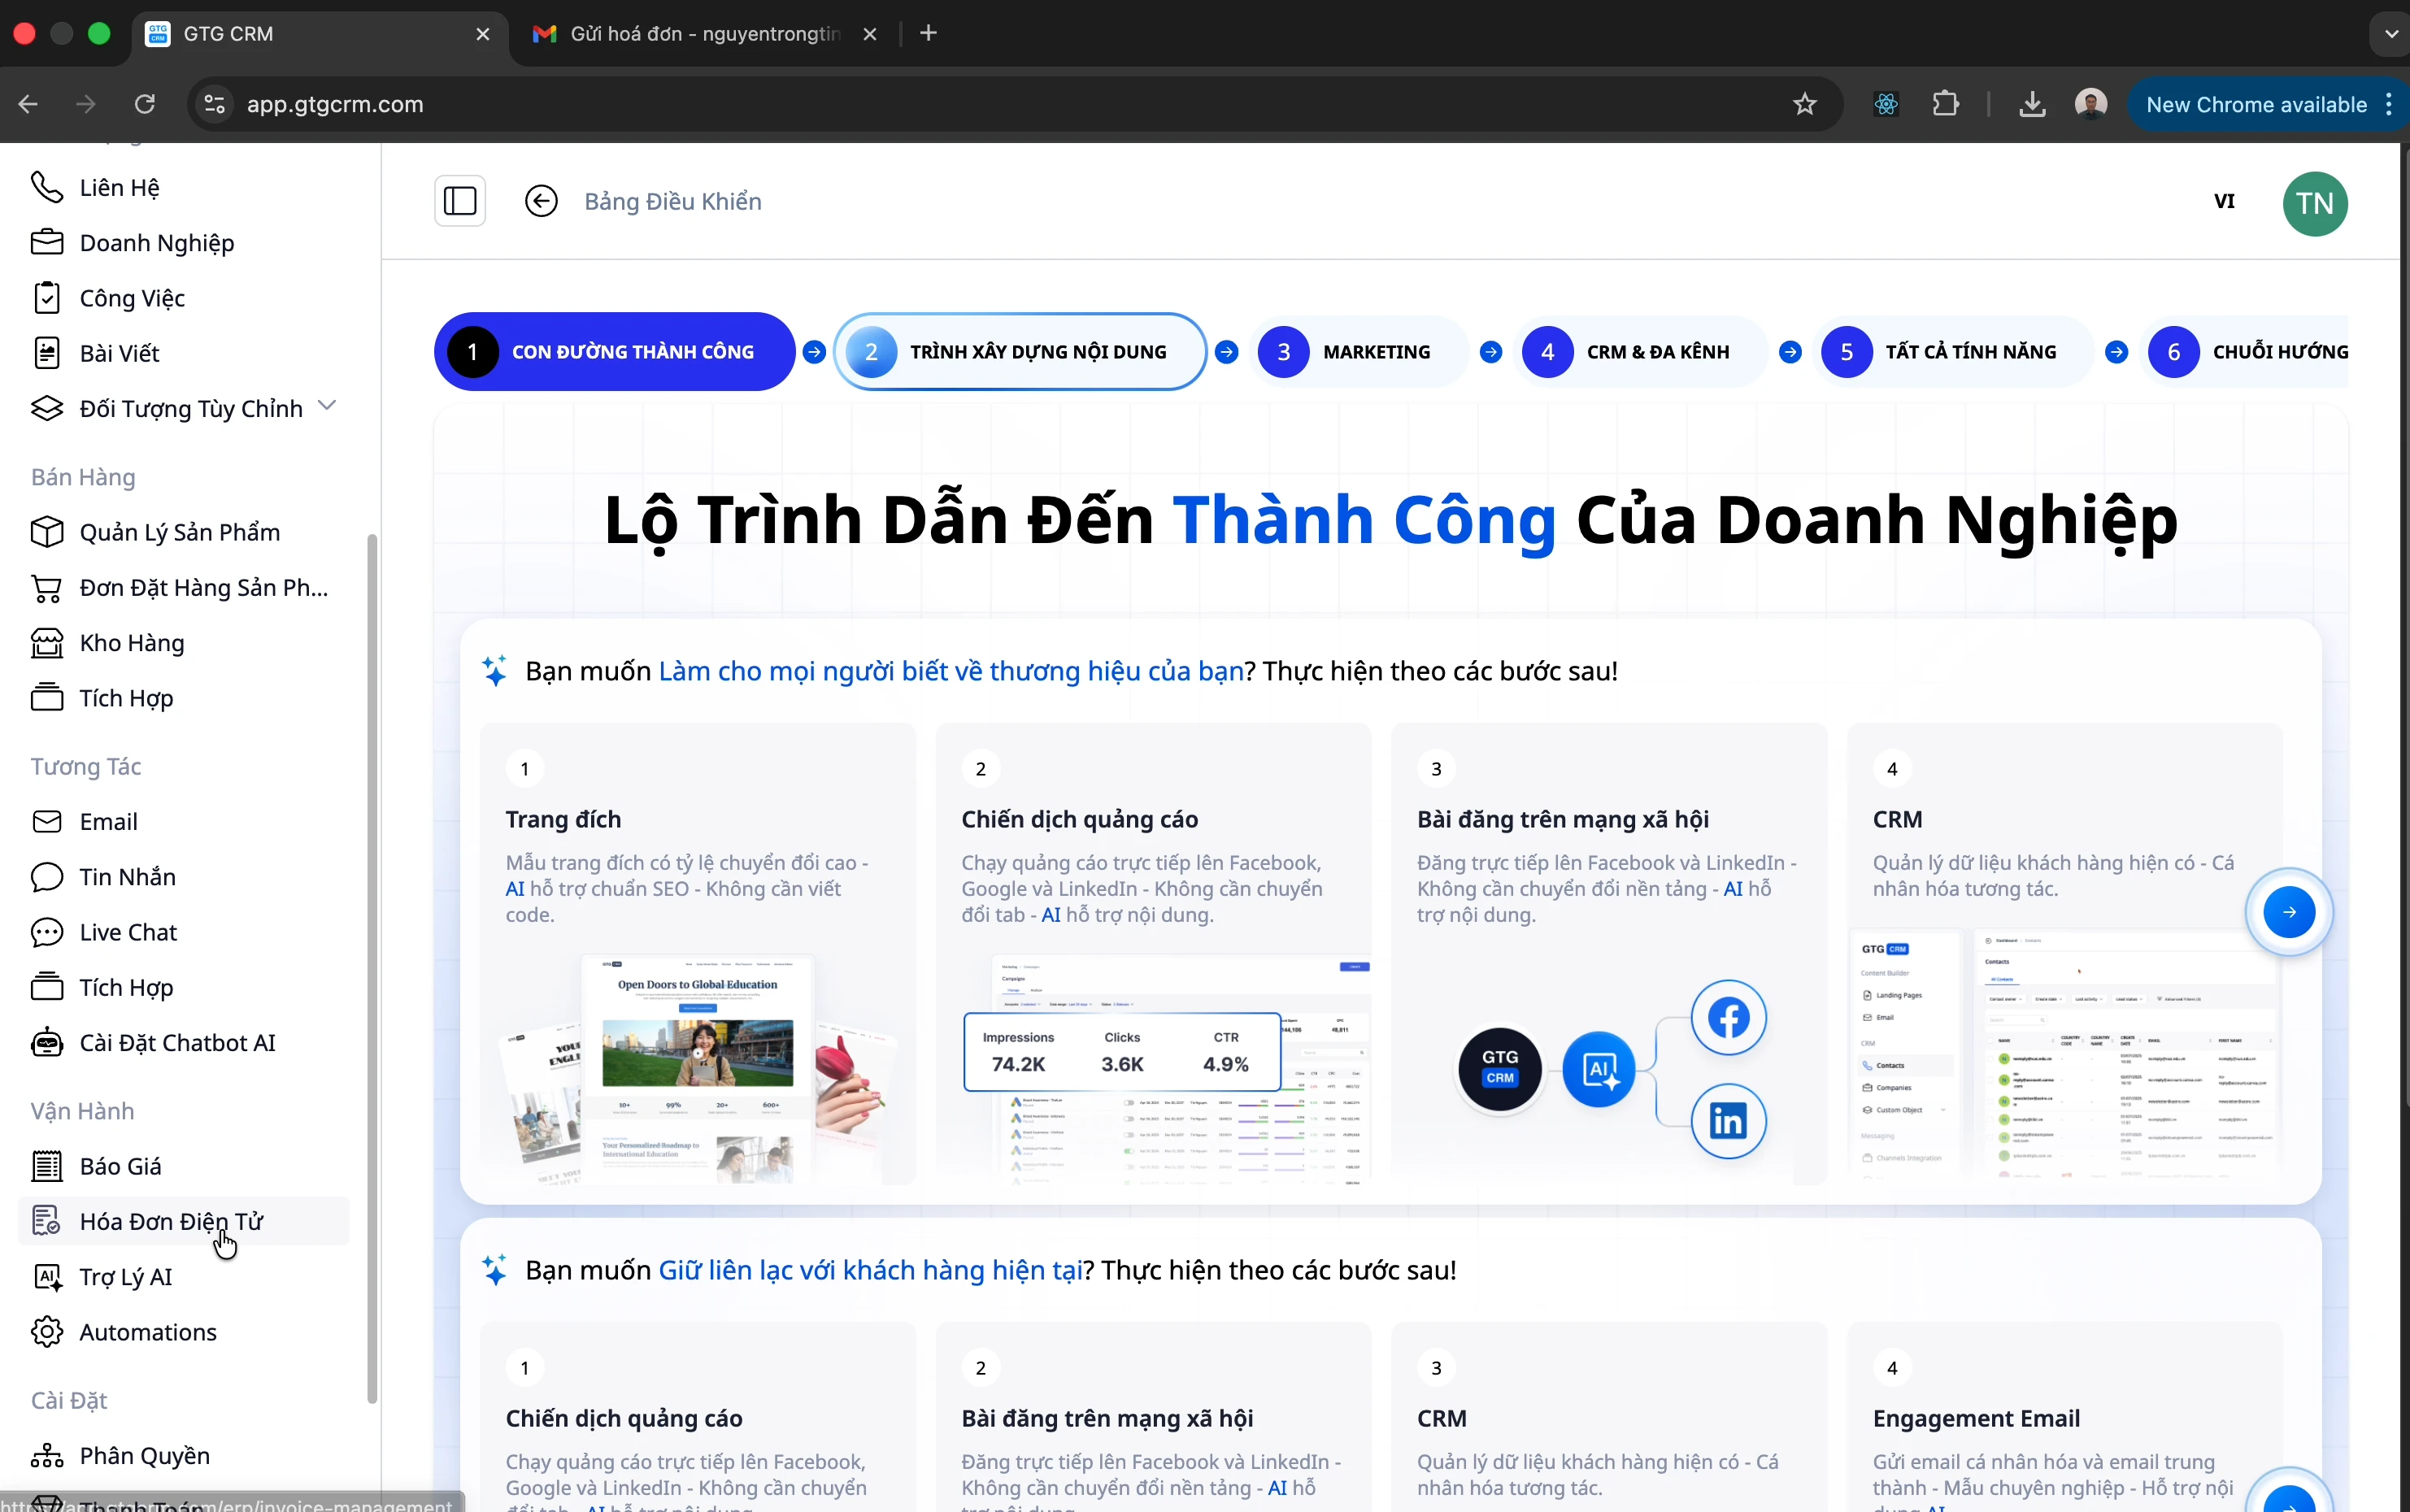The image size is (2410, 1512).
Task: Open Hóa Đơn Điện Tử page
Action: click(171, 1221)
